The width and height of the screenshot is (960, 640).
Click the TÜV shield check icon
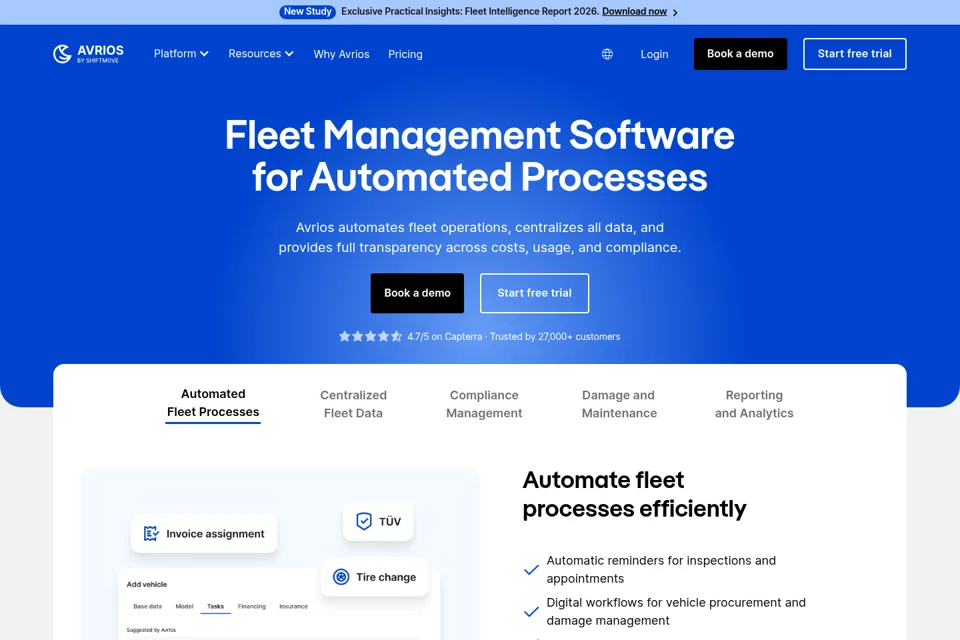pos(364,521)
